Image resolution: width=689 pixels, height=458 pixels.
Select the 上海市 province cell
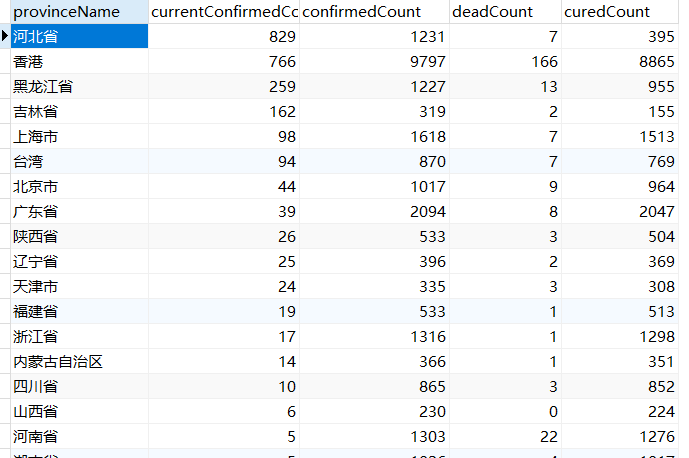[x=80, y=136]
